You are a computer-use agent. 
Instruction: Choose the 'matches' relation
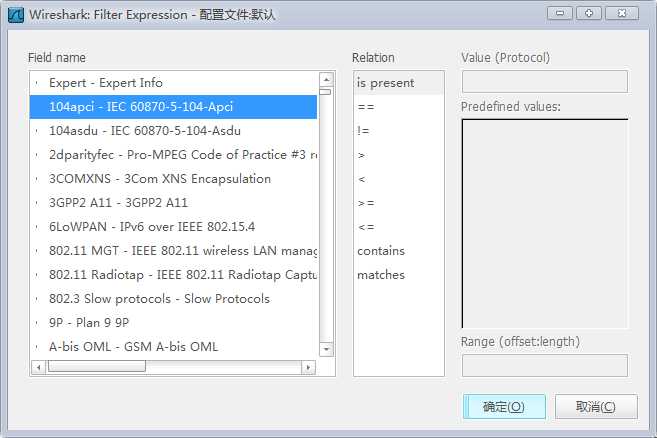click(x=398, y=275)
